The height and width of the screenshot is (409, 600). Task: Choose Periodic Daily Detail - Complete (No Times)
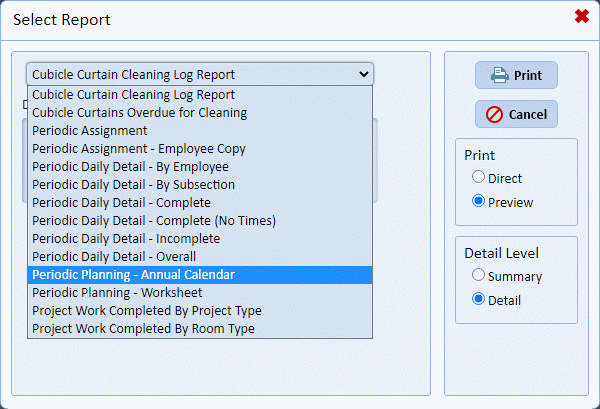(154, 221)
